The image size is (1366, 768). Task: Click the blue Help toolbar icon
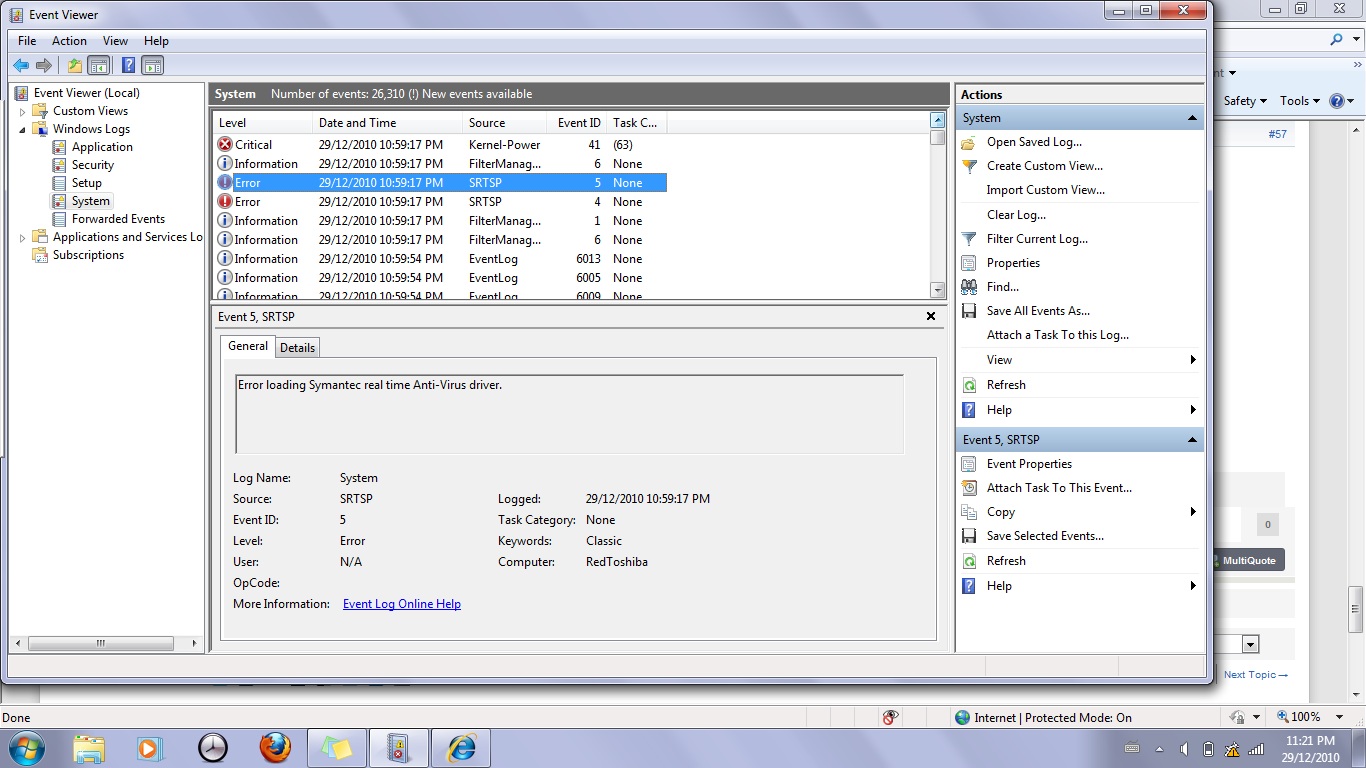pos(128,65)
